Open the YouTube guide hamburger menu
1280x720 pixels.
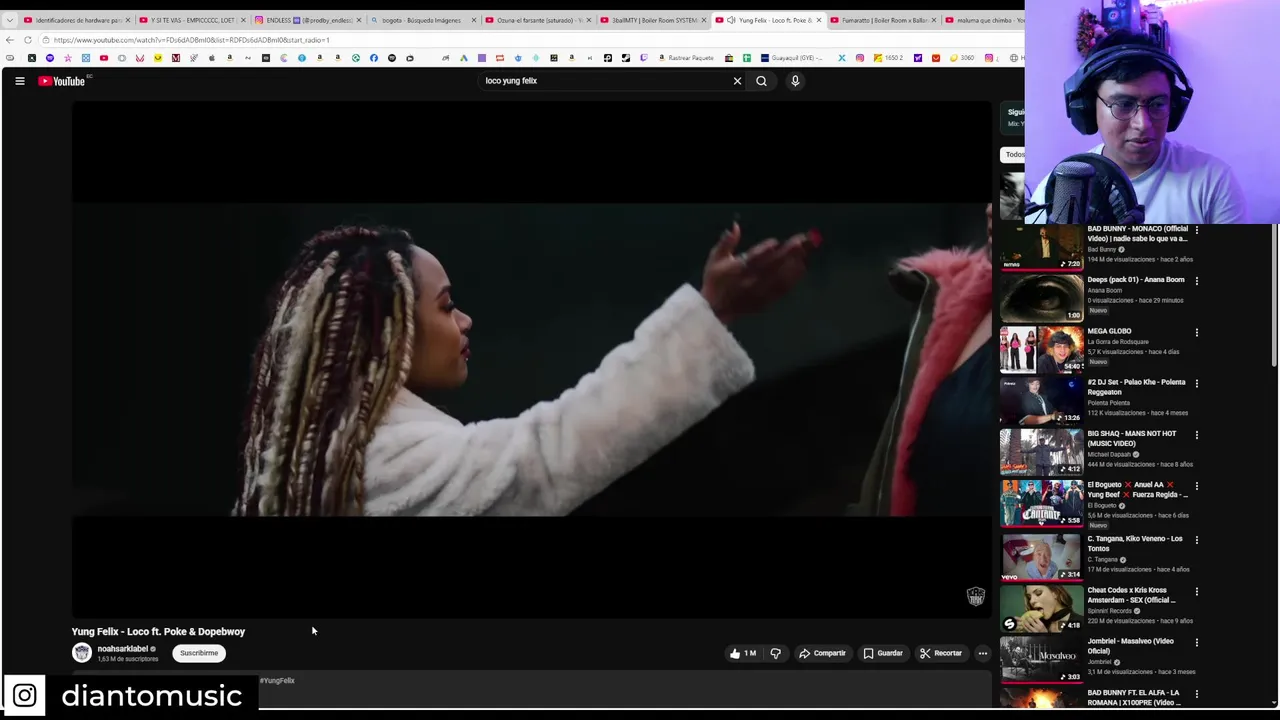[x=19, y=81]
